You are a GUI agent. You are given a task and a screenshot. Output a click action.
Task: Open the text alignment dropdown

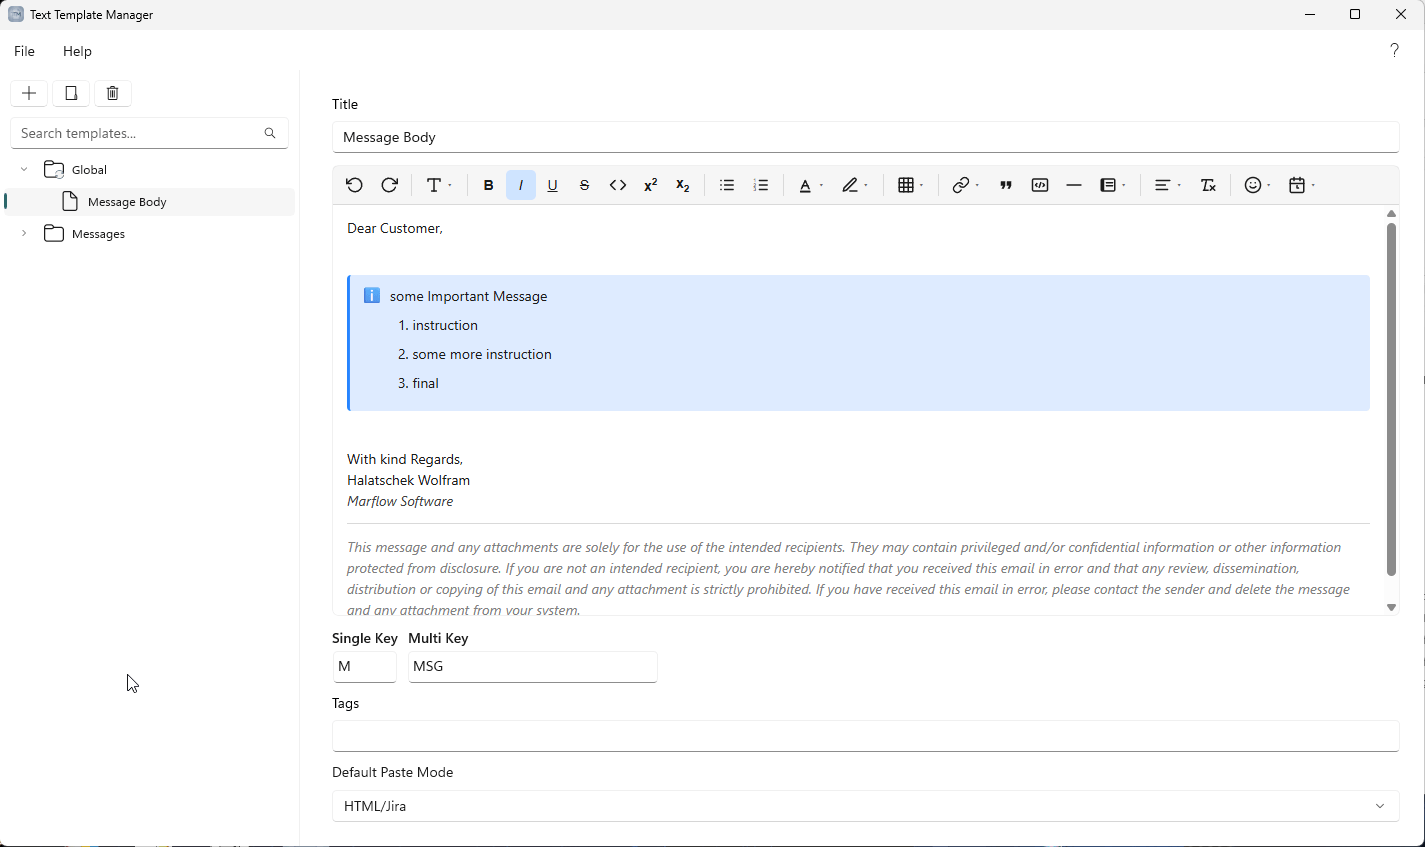(x=1168, y=185)
